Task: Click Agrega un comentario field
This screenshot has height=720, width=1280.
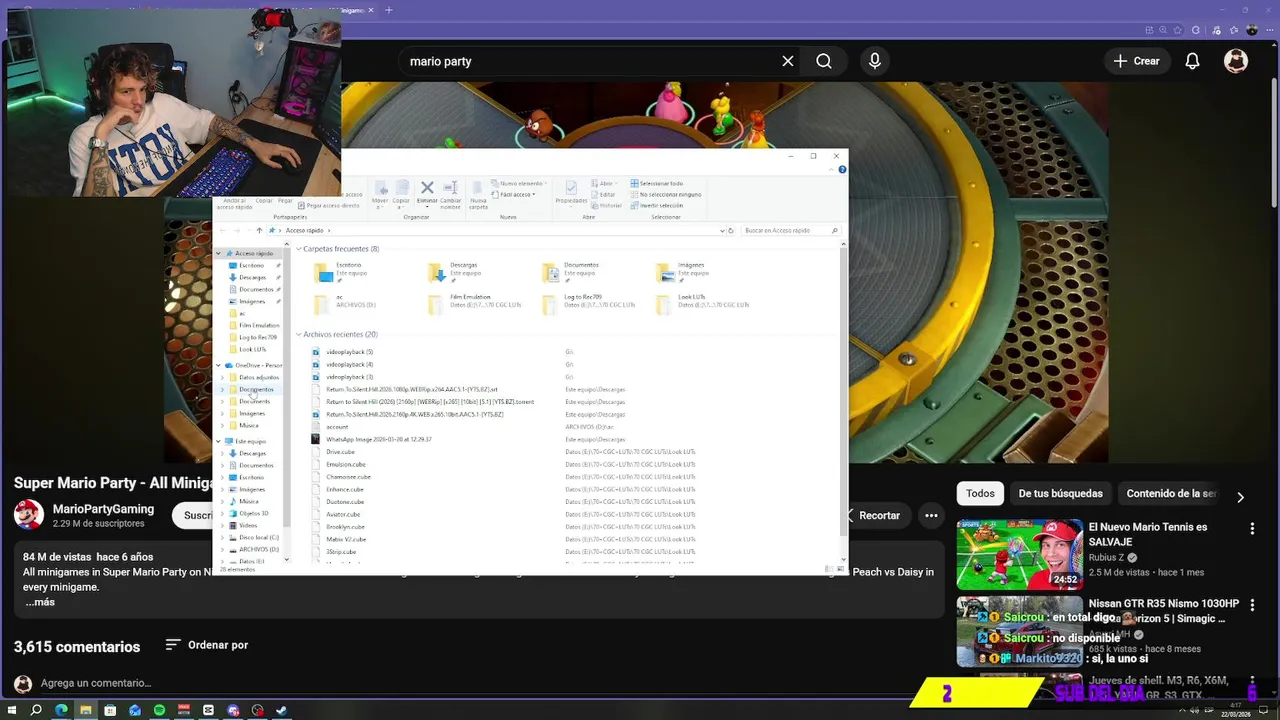Action: pyautogui.click(x=96, y=683)
